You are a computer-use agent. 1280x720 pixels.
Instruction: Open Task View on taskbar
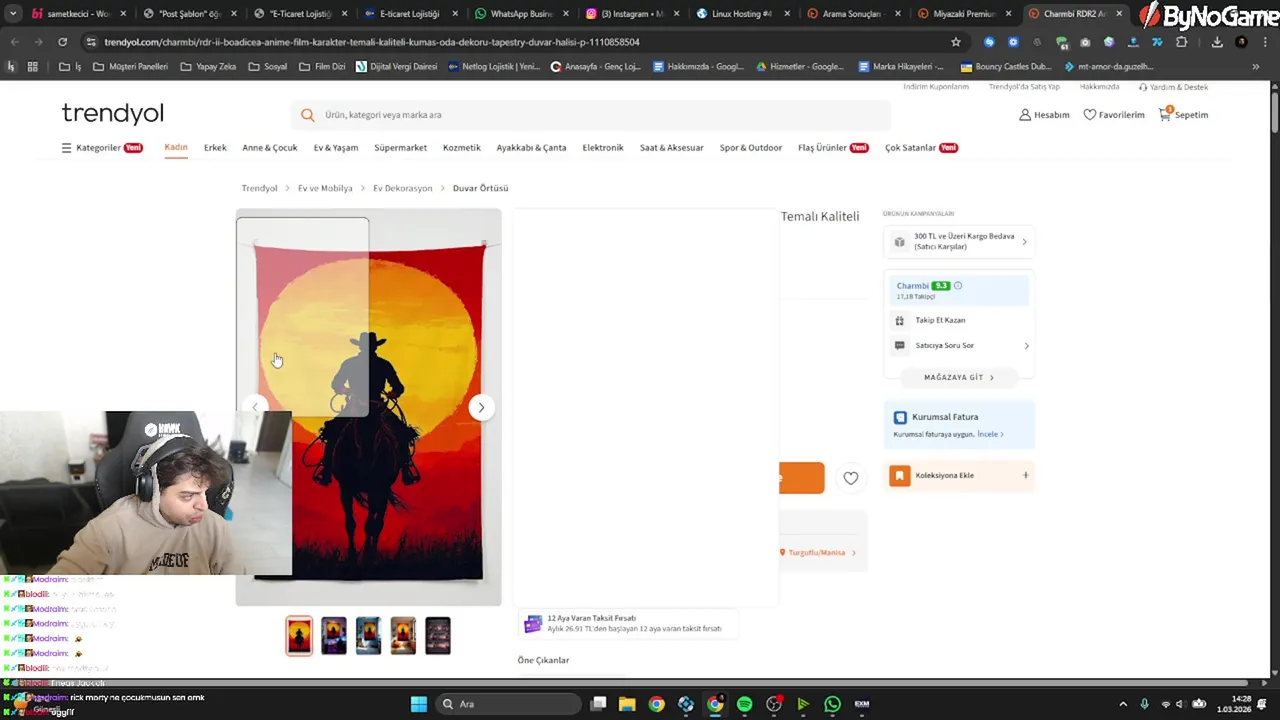point(598,704)
